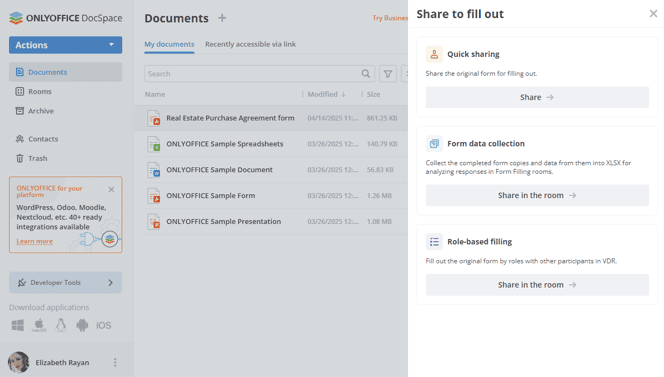Click the Archive box icon
The height and width of the screenshot is (377, 664).
(19, 111)
